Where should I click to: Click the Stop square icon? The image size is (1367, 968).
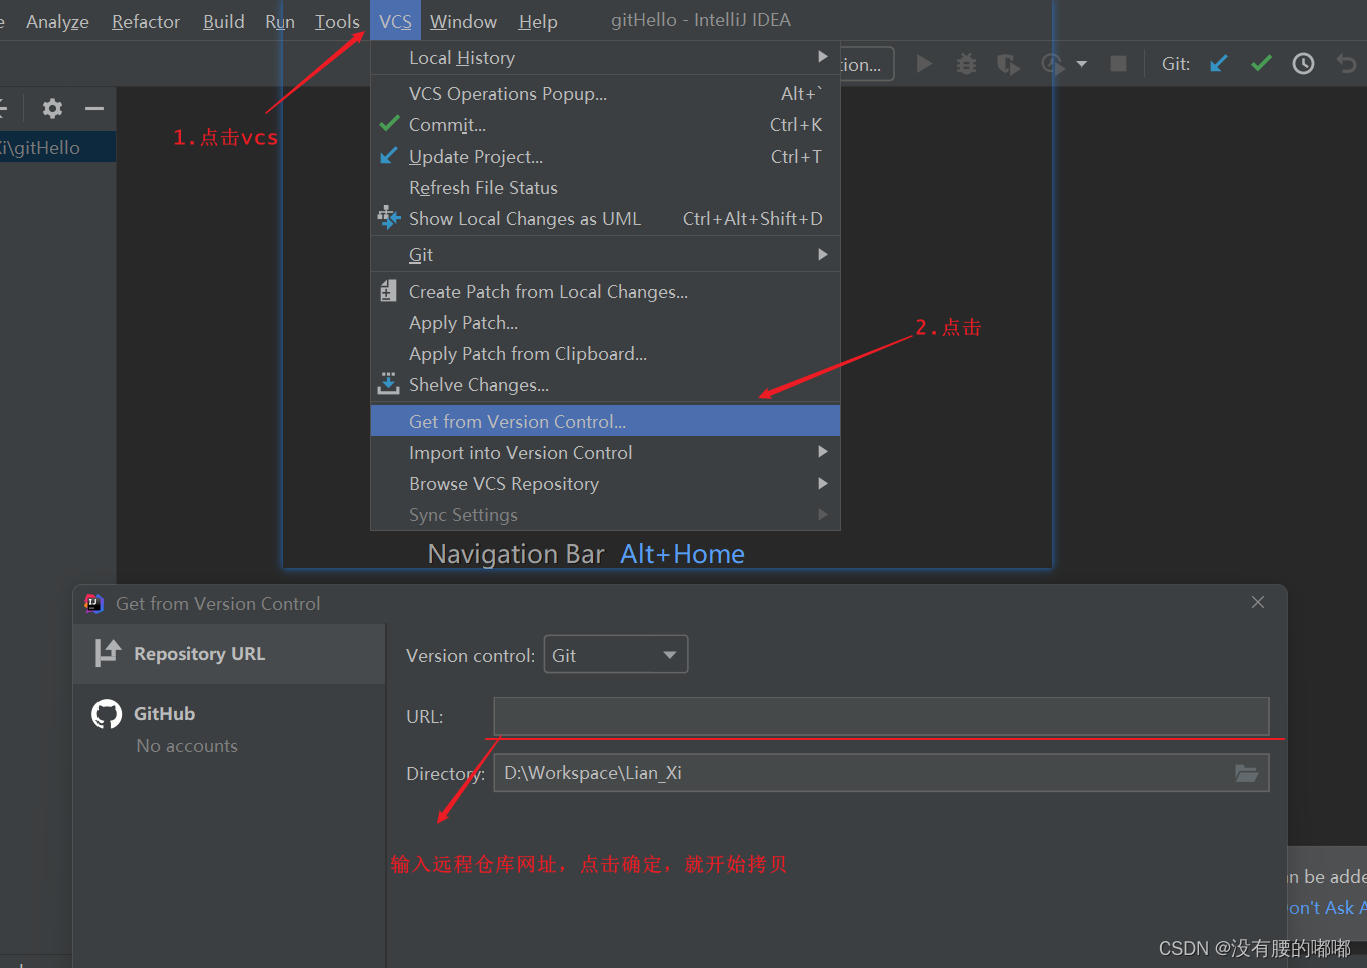1118,64
